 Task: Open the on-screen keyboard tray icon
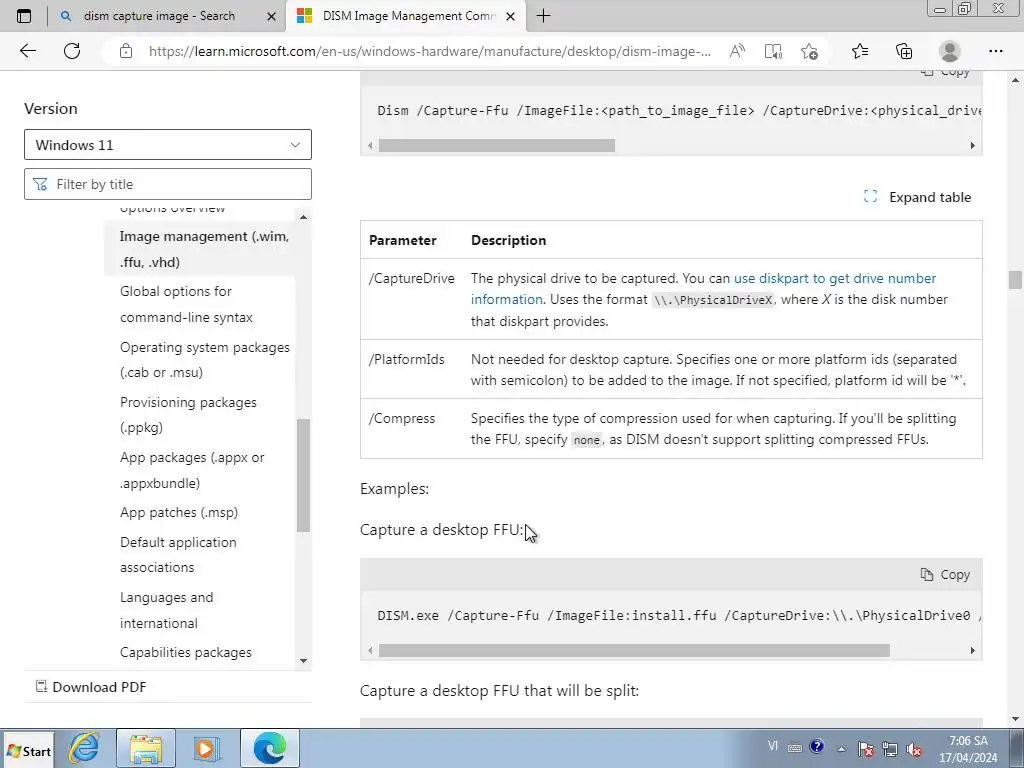click(x=795, y=748)
